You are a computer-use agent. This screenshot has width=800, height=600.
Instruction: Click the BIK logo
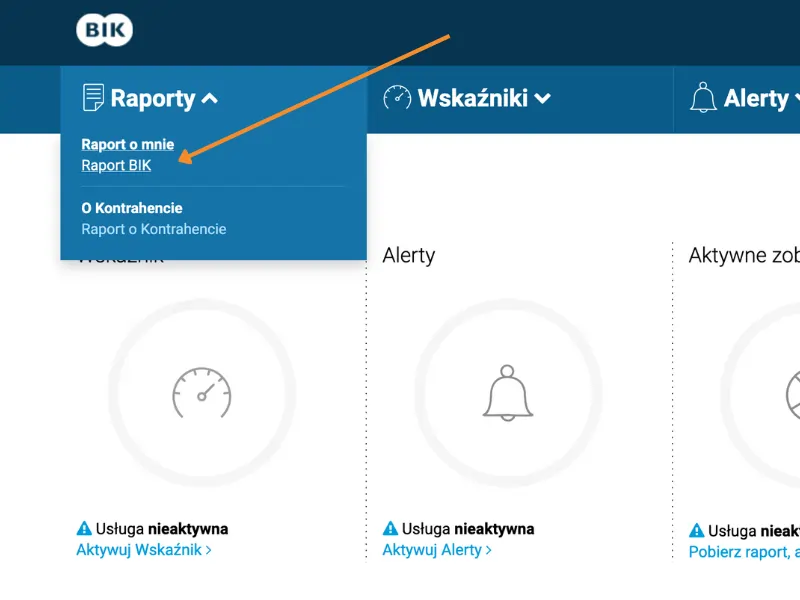pyautogui.click(x=104, y=30)
